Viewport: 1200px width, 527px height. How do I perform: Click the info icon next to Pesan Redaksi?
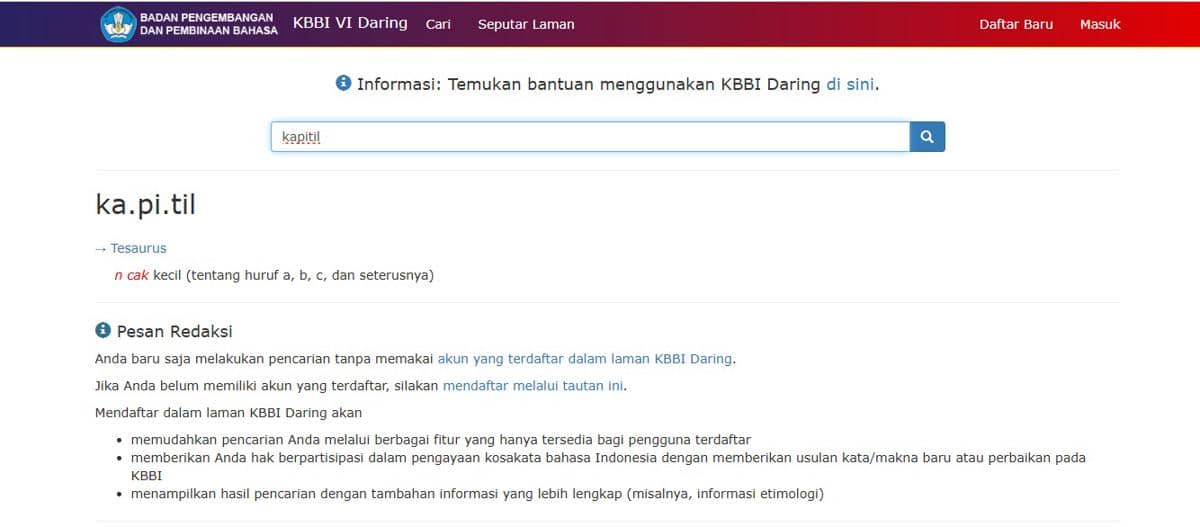click(x=102, y=330)
